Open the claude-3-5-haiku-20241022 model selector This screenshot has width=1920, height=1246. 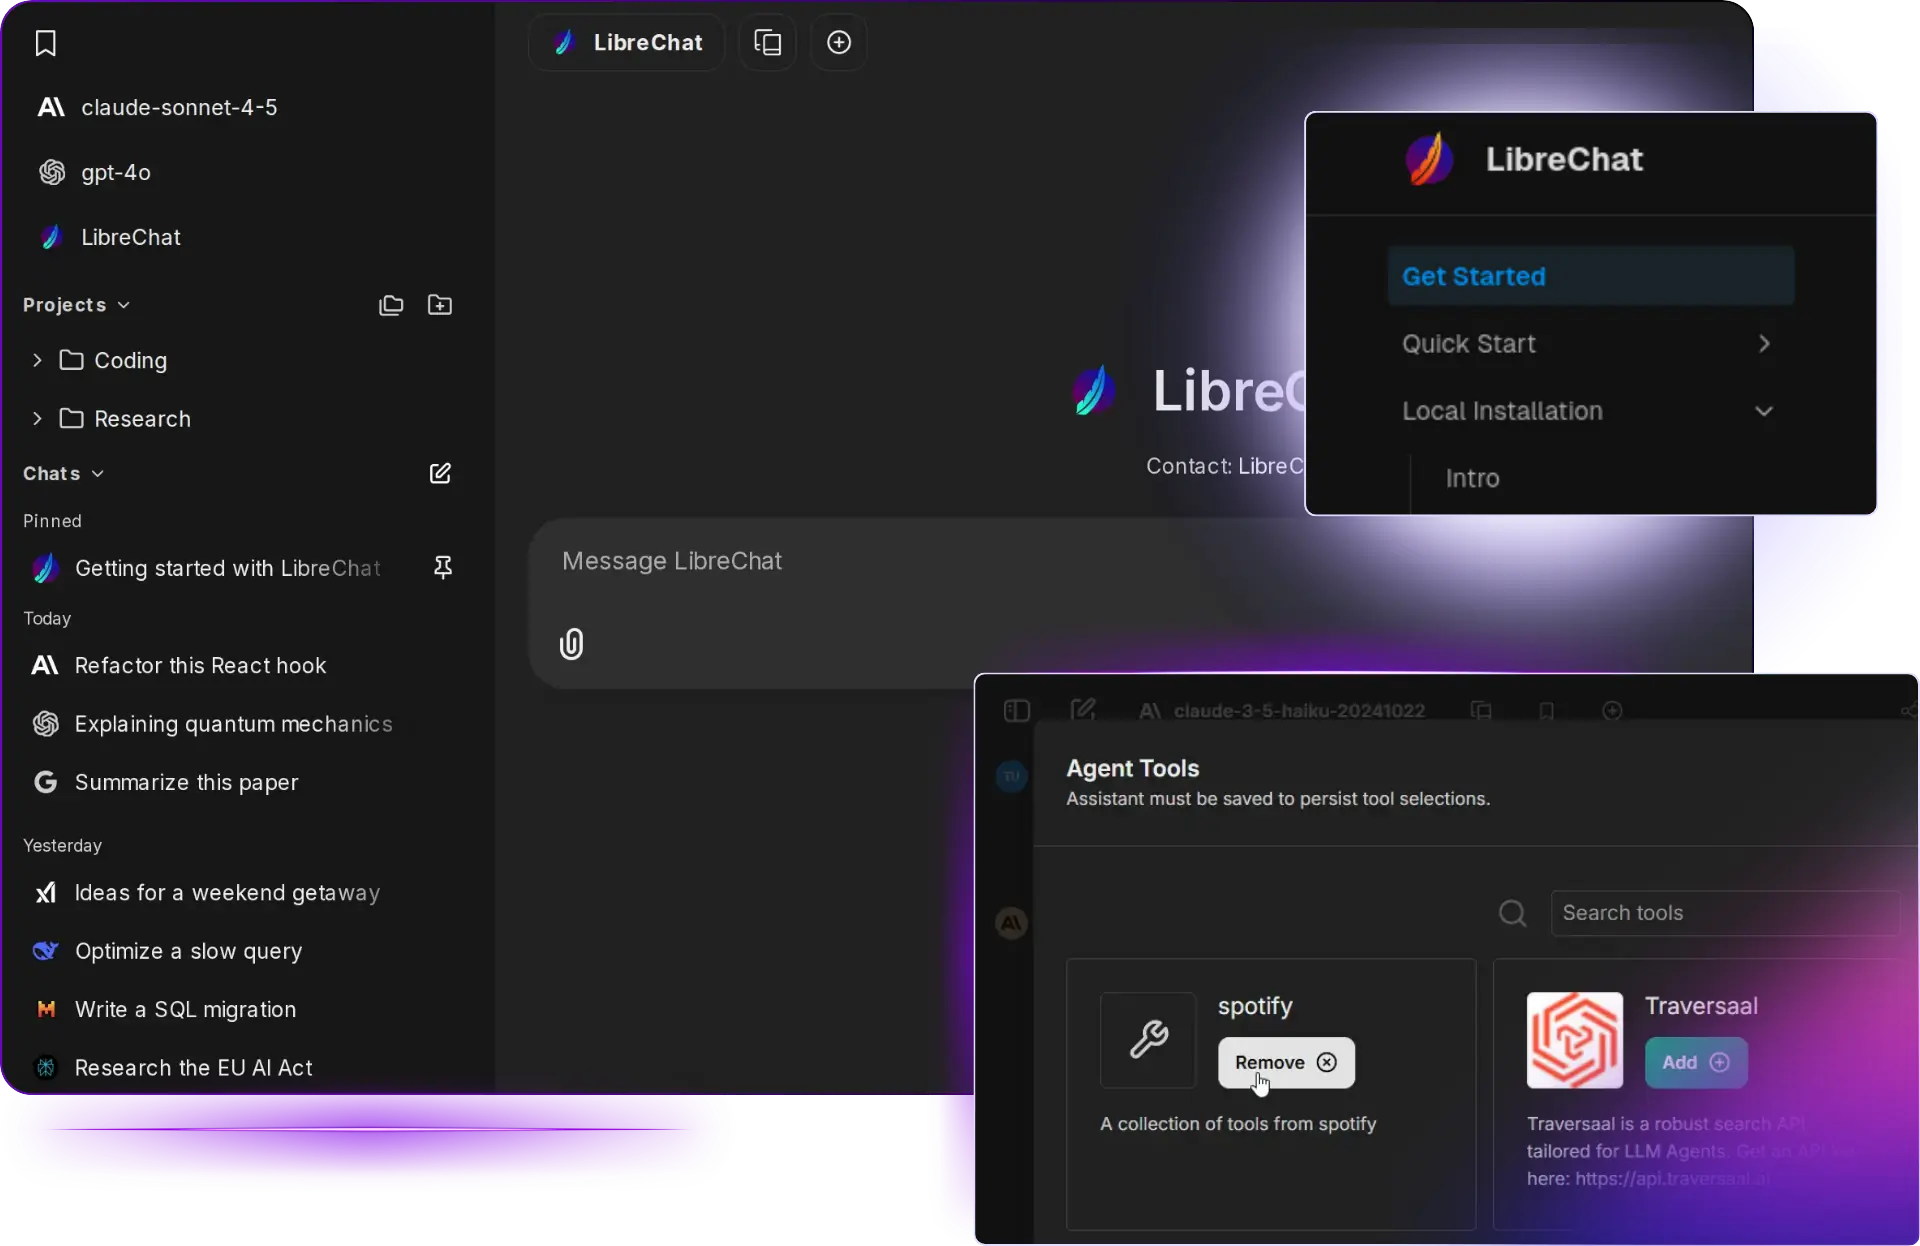point(1282,711)
